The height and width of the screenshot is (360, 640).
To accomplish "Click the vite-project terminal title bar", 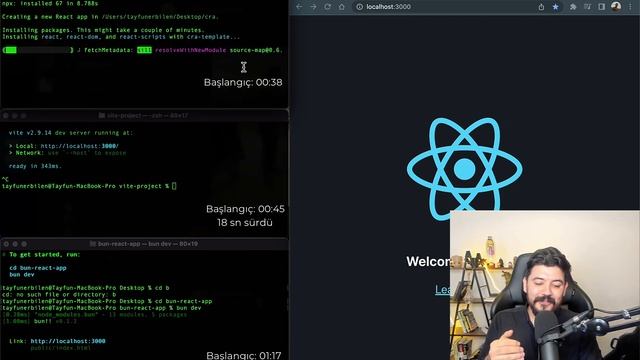I will 144,116.
